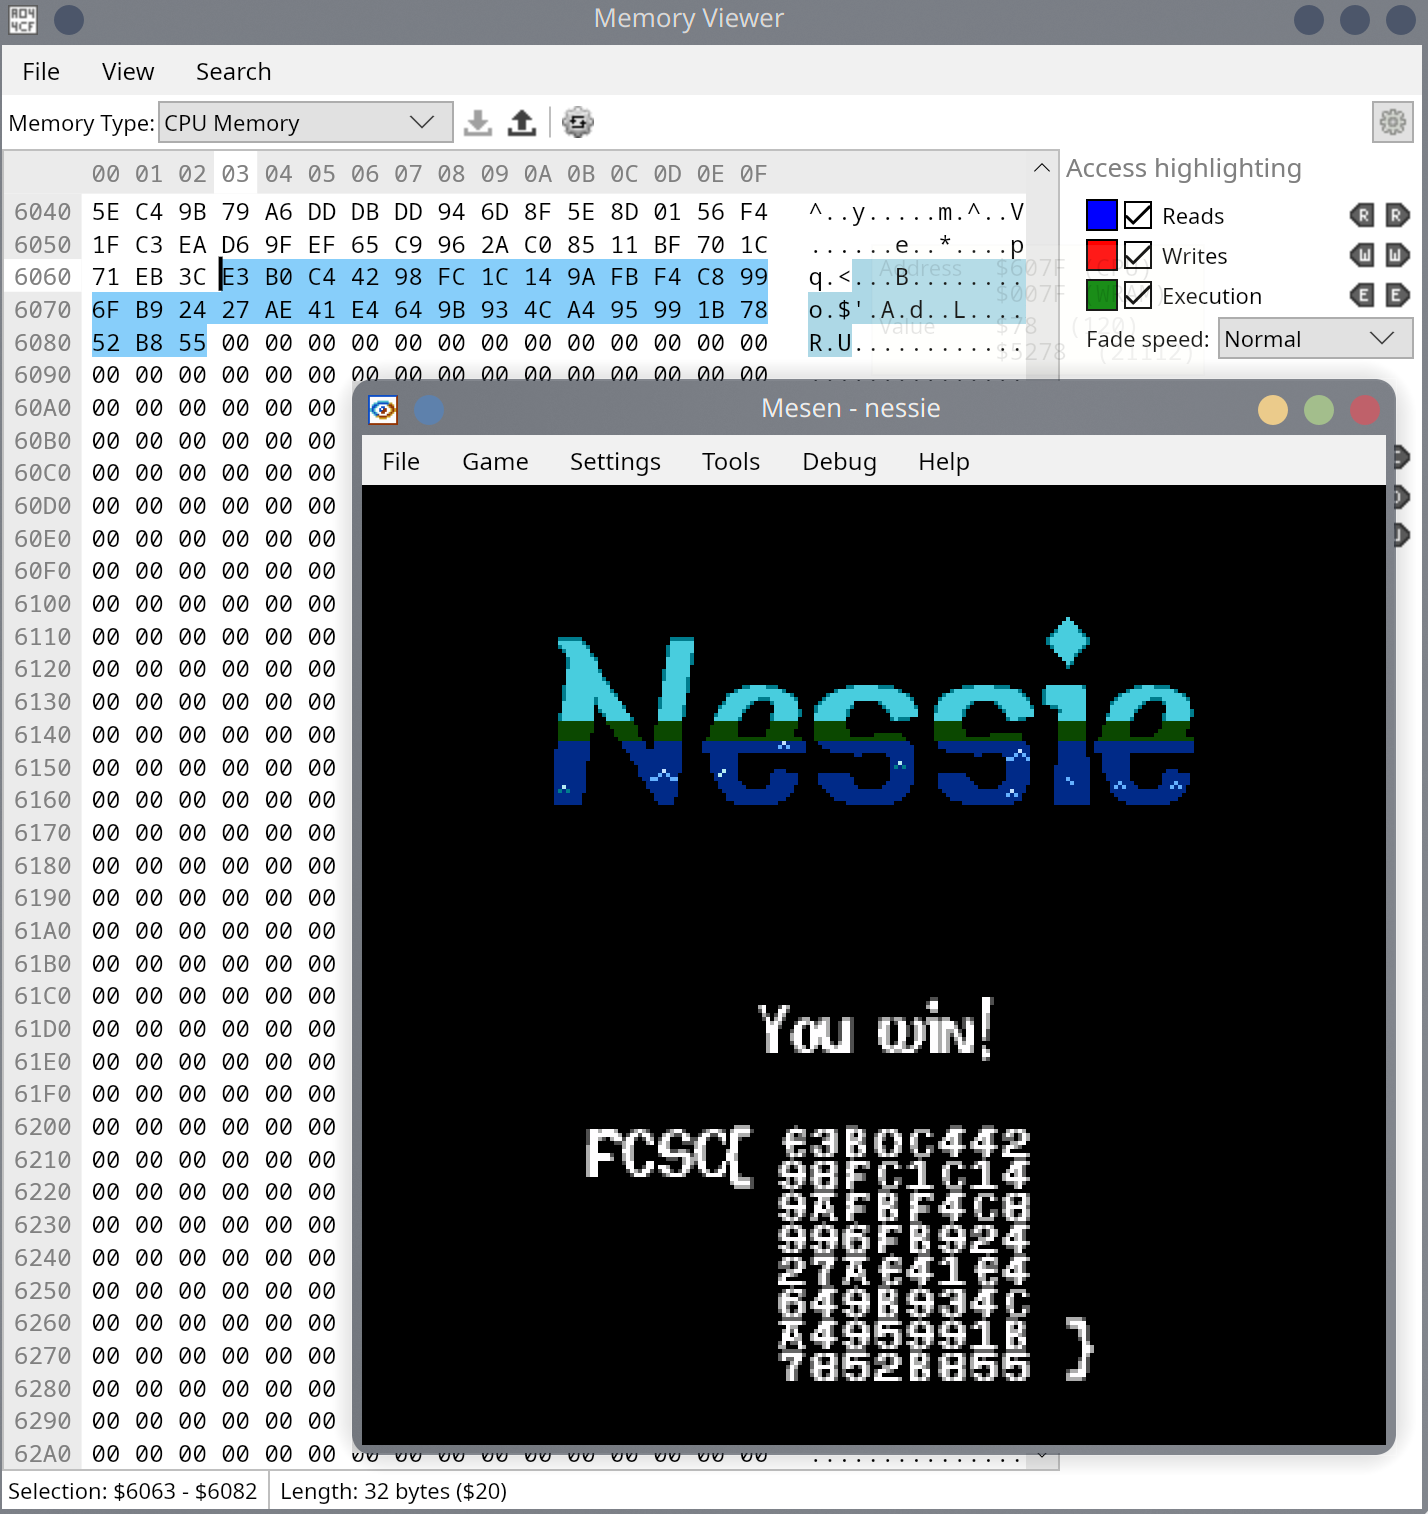Image resolution: width=1428 pixels, height=1514 pixels.
Task: Click the previous Read access arrow icon
Action: pyautogui.click(x=1362, y=214)
